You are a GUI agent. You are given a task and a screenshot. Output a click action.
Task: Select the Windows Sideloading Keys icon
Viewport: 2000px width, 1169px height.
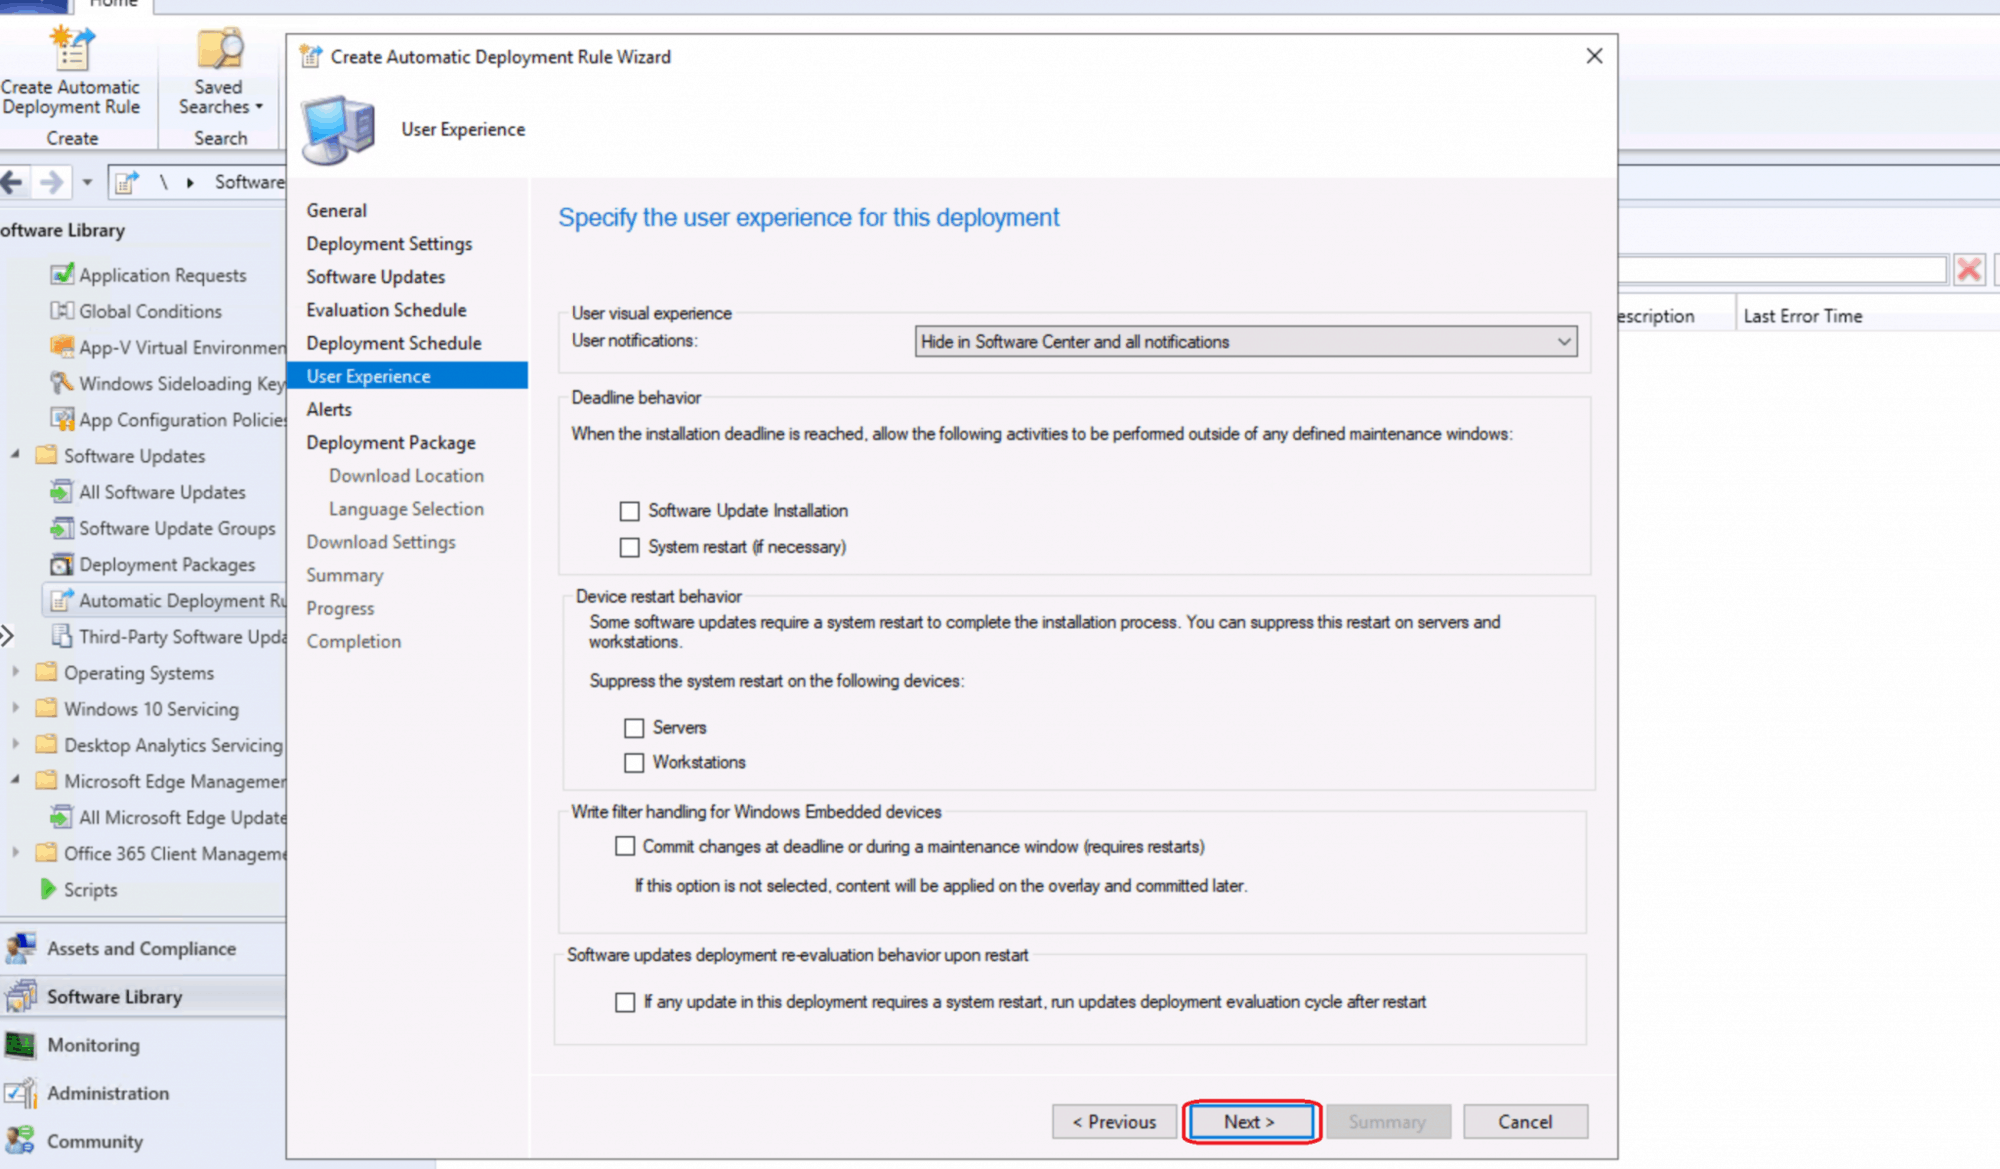tap(60, 383)
